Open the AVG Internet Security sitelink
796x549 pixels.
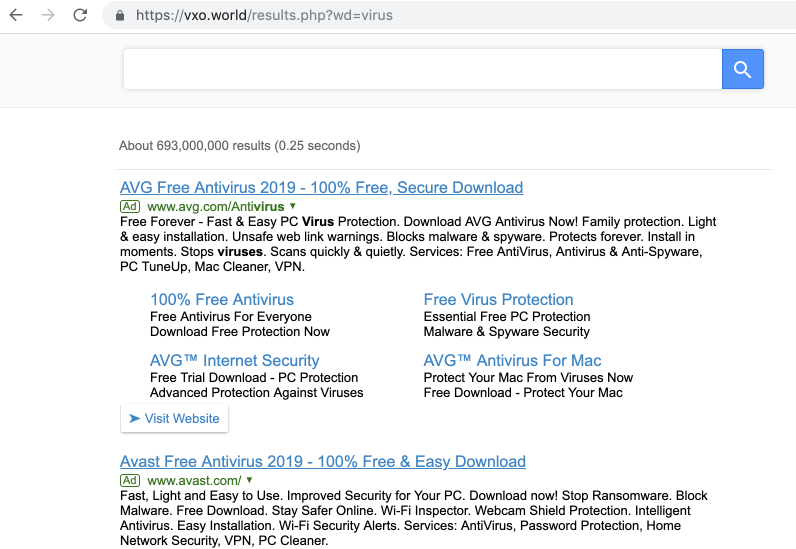(235, 361)
